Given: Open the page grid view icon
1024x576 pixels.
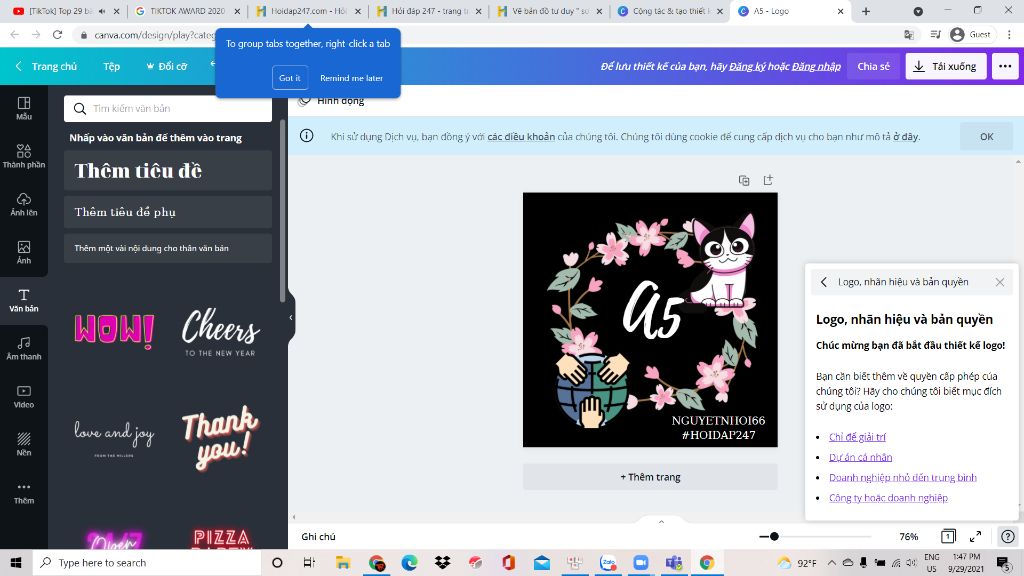Looking at the screenshot, I should (948, 536).
